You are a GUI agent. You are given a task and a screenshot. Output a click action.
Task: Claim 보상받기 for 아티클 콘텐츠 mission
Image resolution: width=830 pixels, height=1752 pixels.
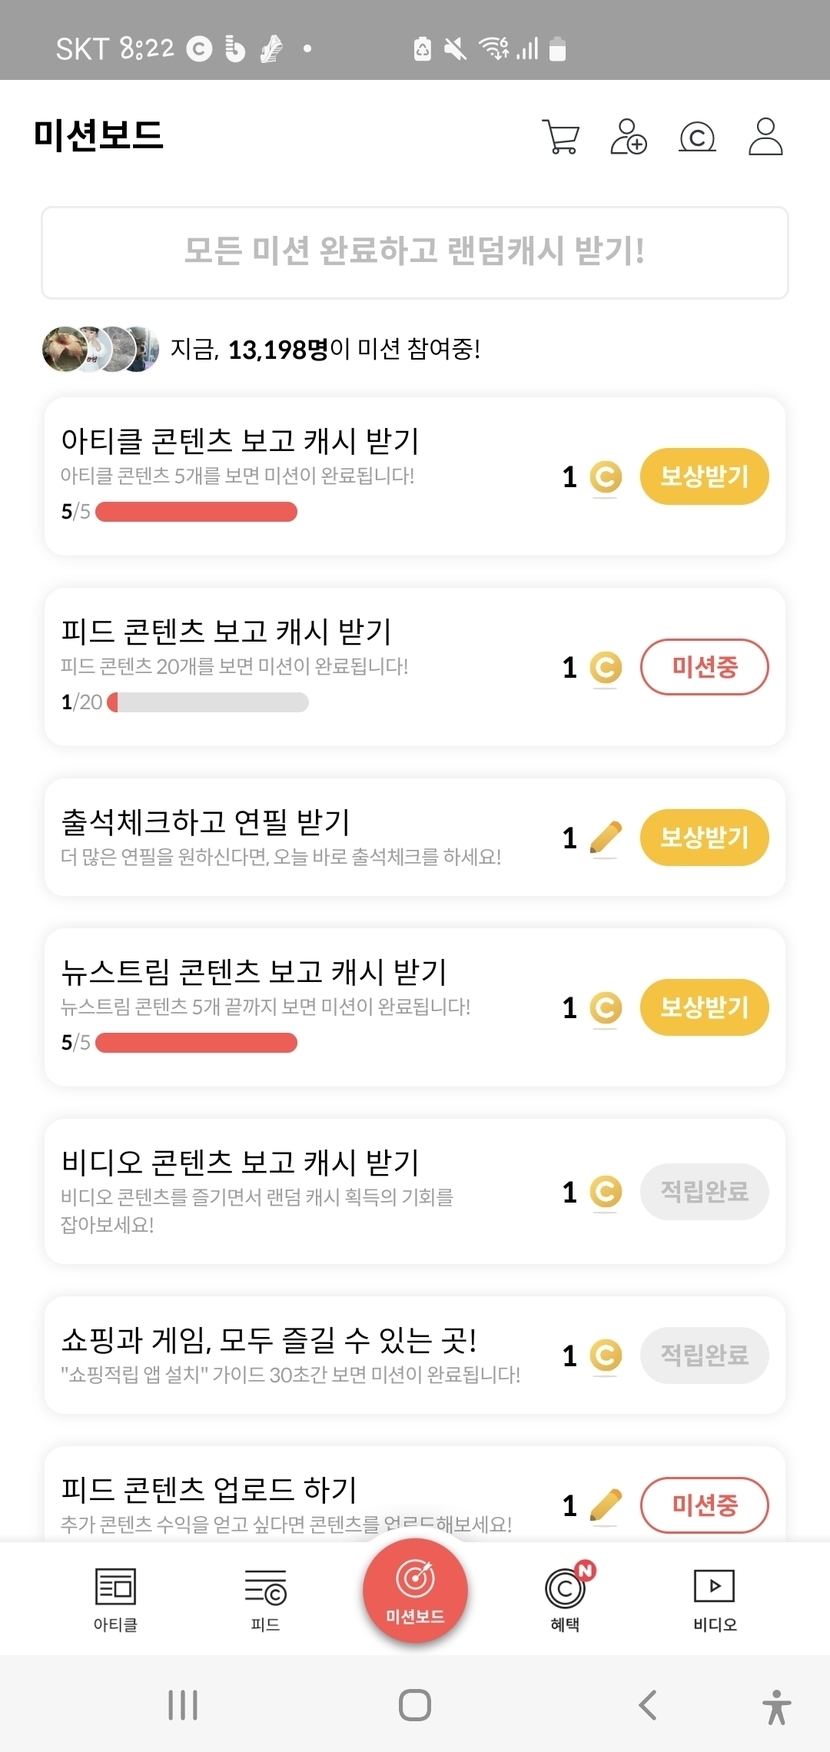(704, 476)
